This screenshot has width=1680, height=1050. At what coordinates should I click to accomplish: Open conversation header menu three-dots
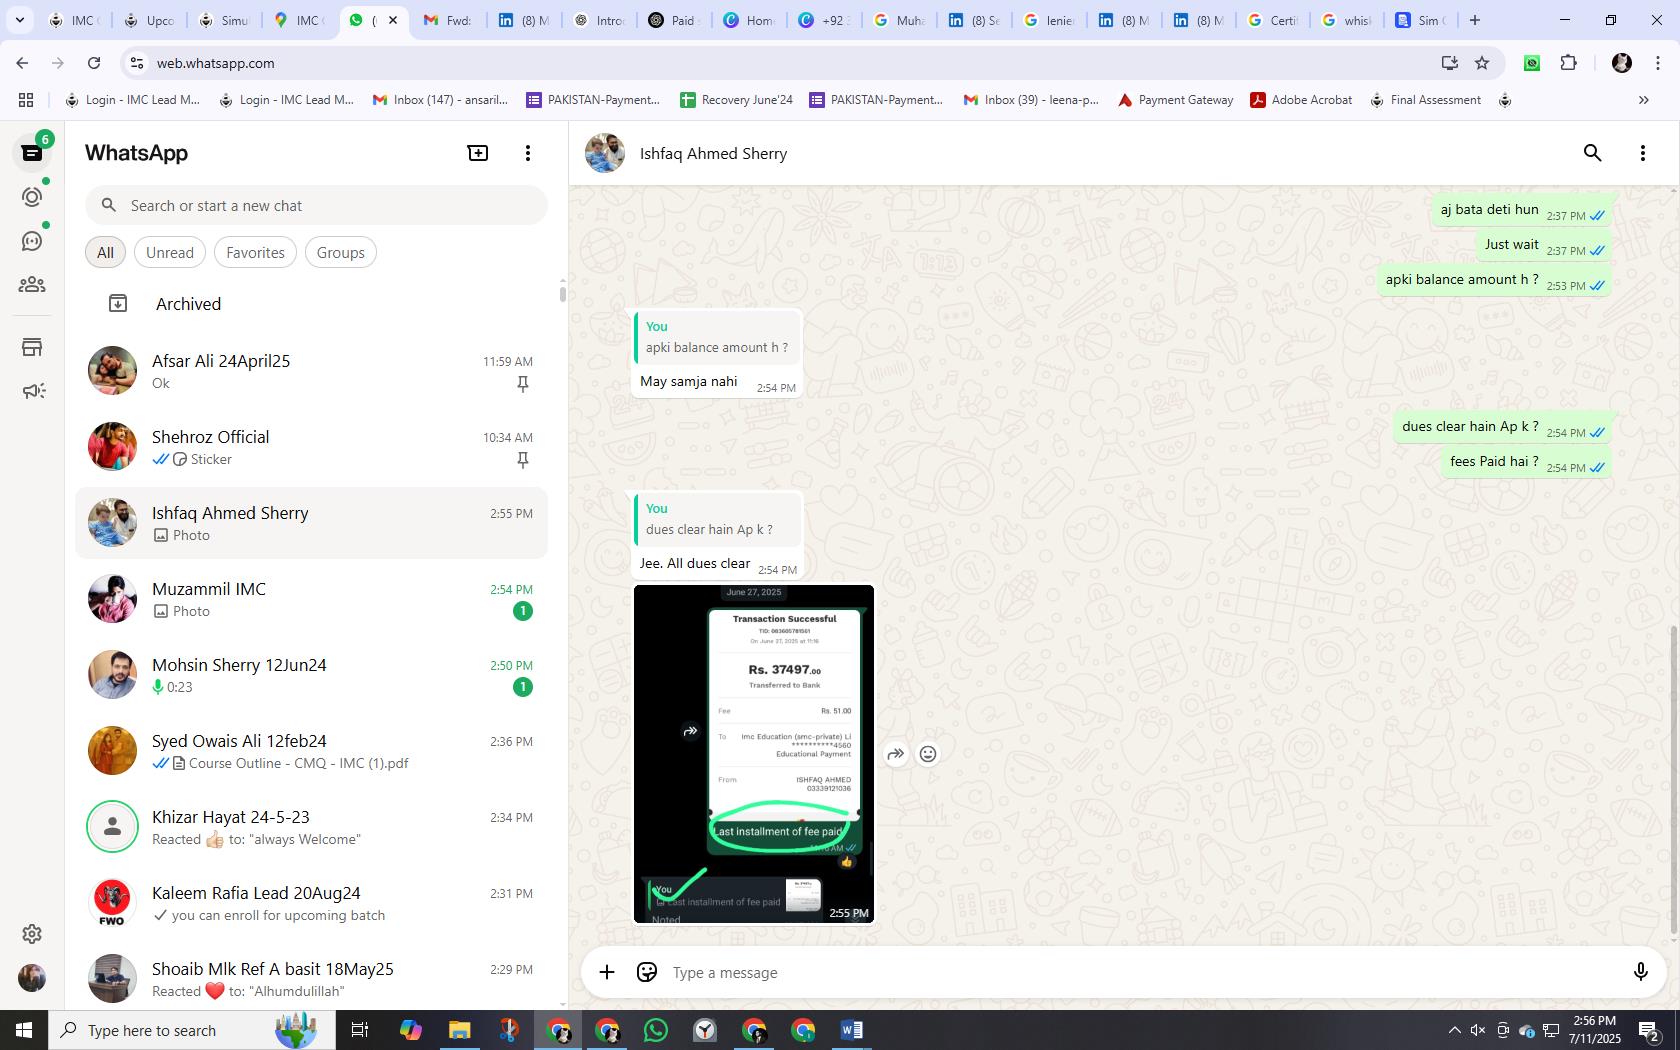tap(1643, 153)
